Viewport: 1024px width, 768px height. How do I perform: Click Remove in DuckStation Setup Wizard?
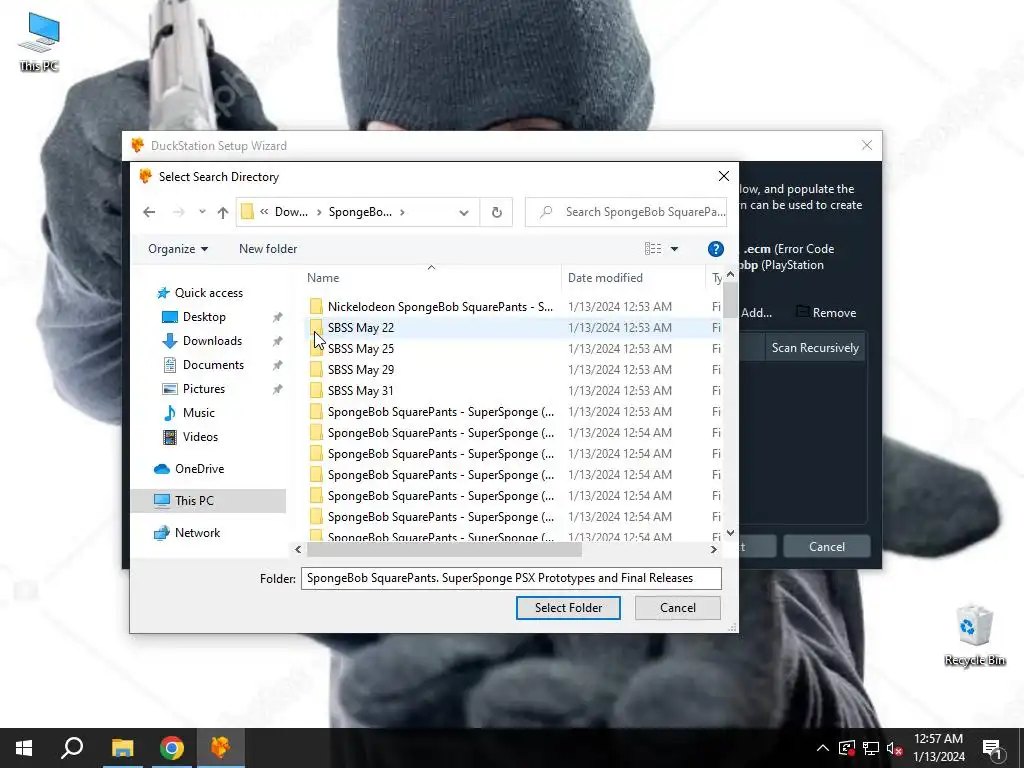click(x=826, y=313)
